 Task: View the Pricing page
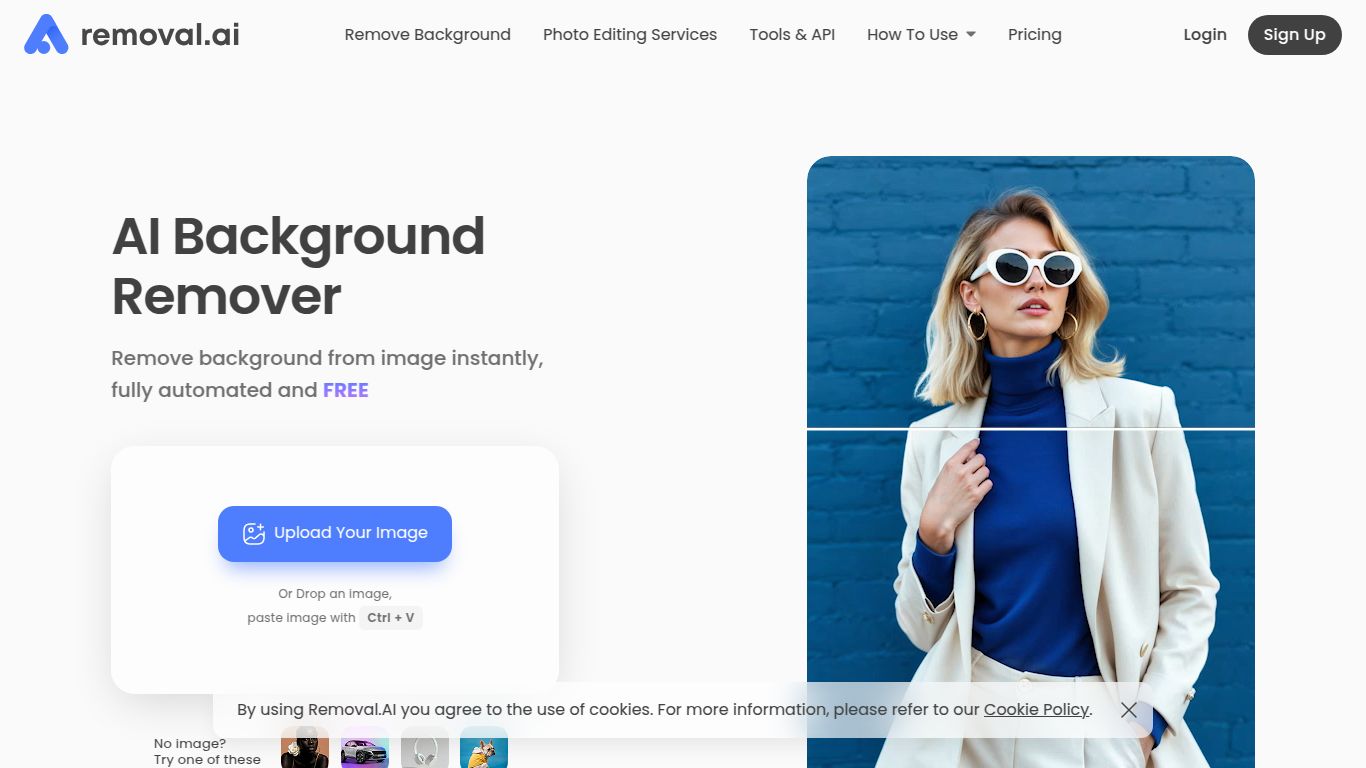(x=1035, y=34)
